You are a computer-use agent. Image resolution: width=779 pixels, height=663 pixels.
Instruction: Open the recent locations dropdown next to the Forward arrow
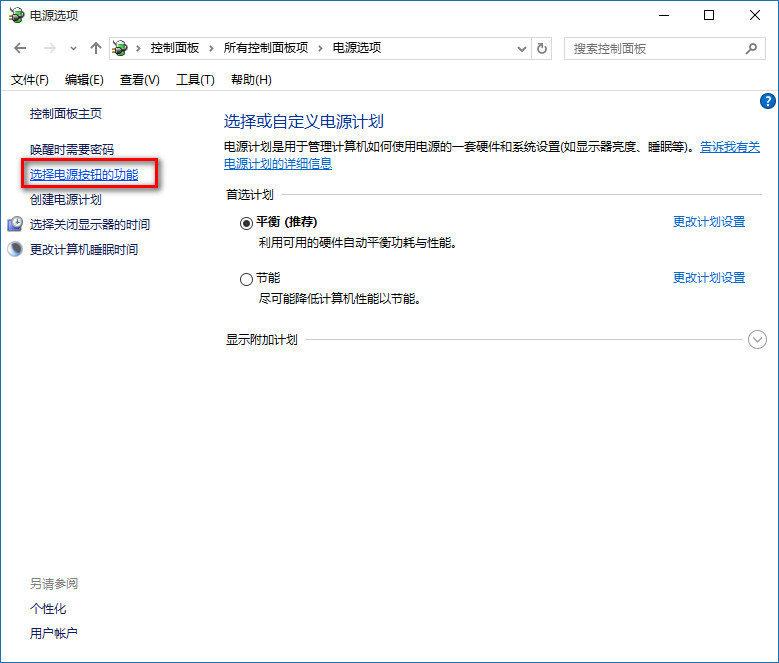tap(73, 48)
